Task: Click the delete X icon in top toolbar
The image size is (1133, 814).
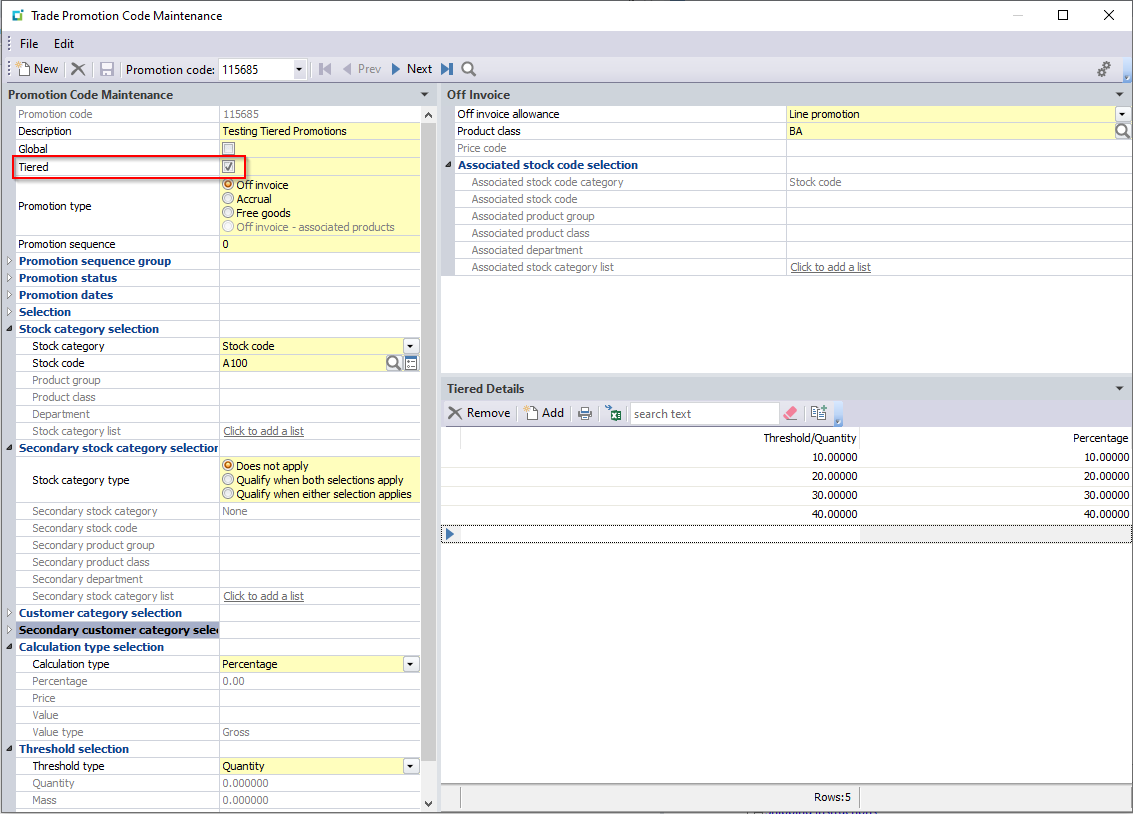Action: tap(78, 69)
